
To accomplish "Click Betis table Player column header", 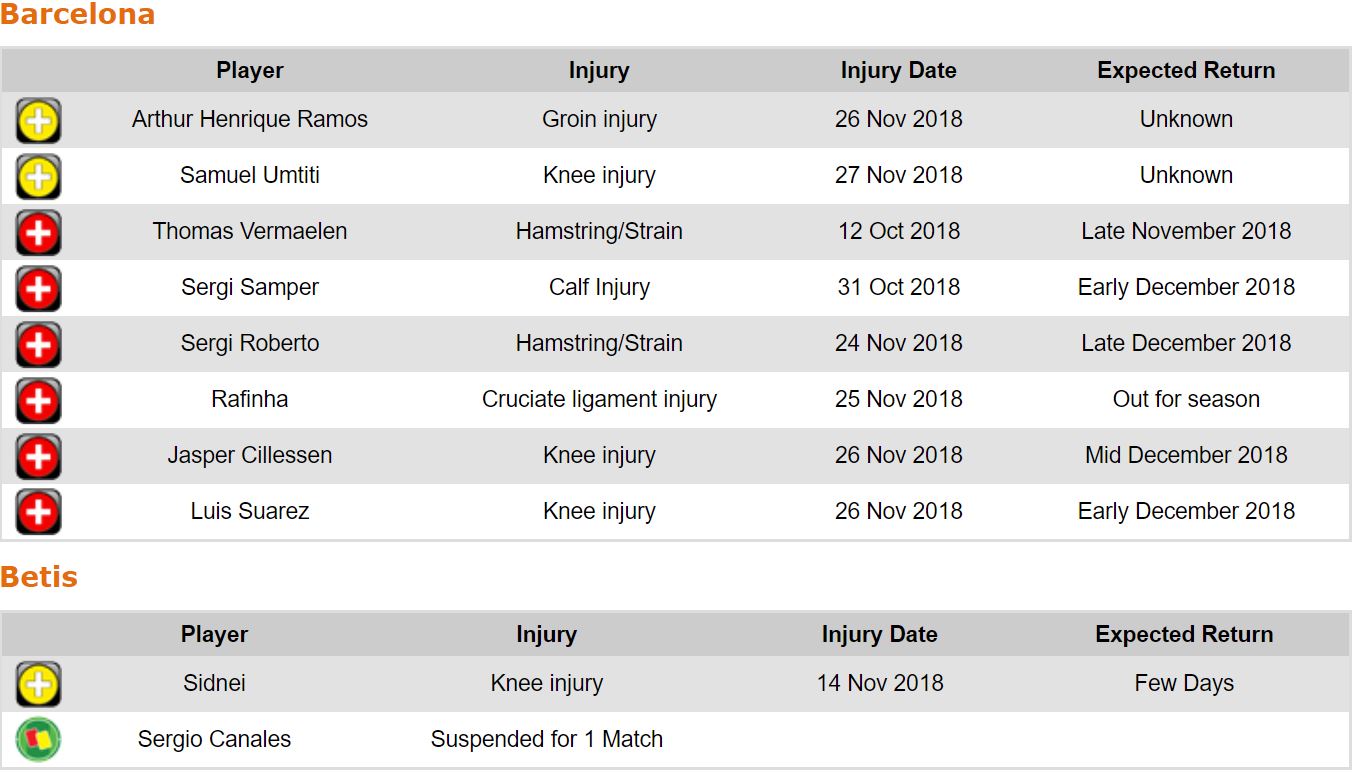I will (214, 634).
